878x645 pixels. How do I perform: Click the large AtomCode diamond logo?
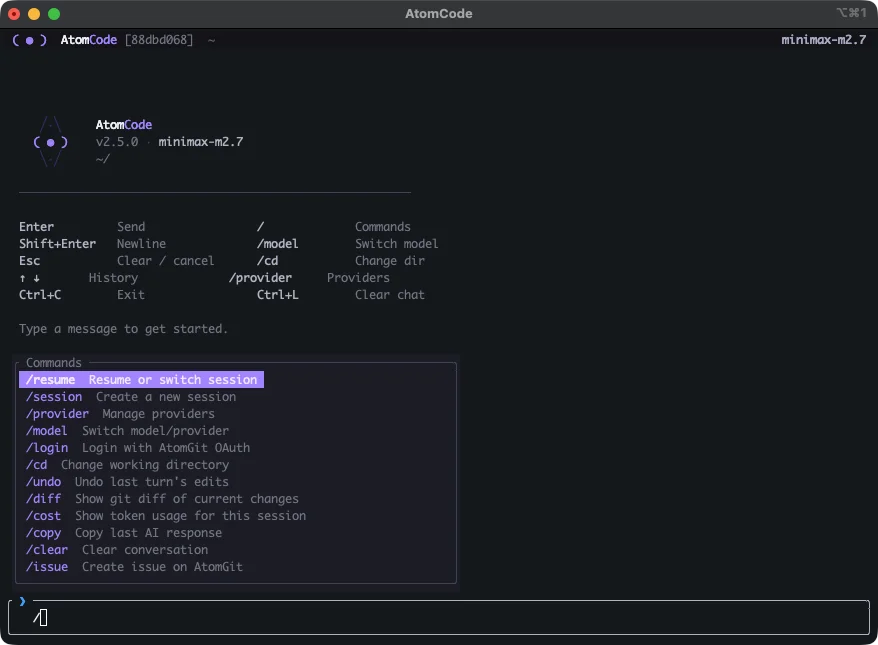point(50,142)
